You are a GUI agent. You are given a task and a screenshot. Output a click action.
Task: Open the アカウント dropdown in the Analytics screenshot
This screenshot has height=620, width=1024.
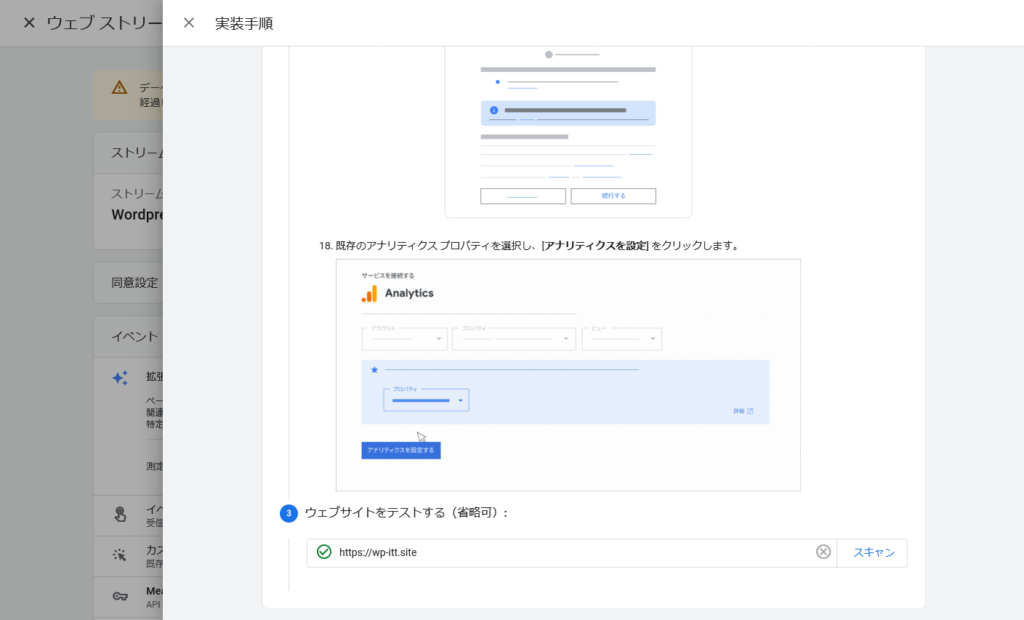point(404,339)
